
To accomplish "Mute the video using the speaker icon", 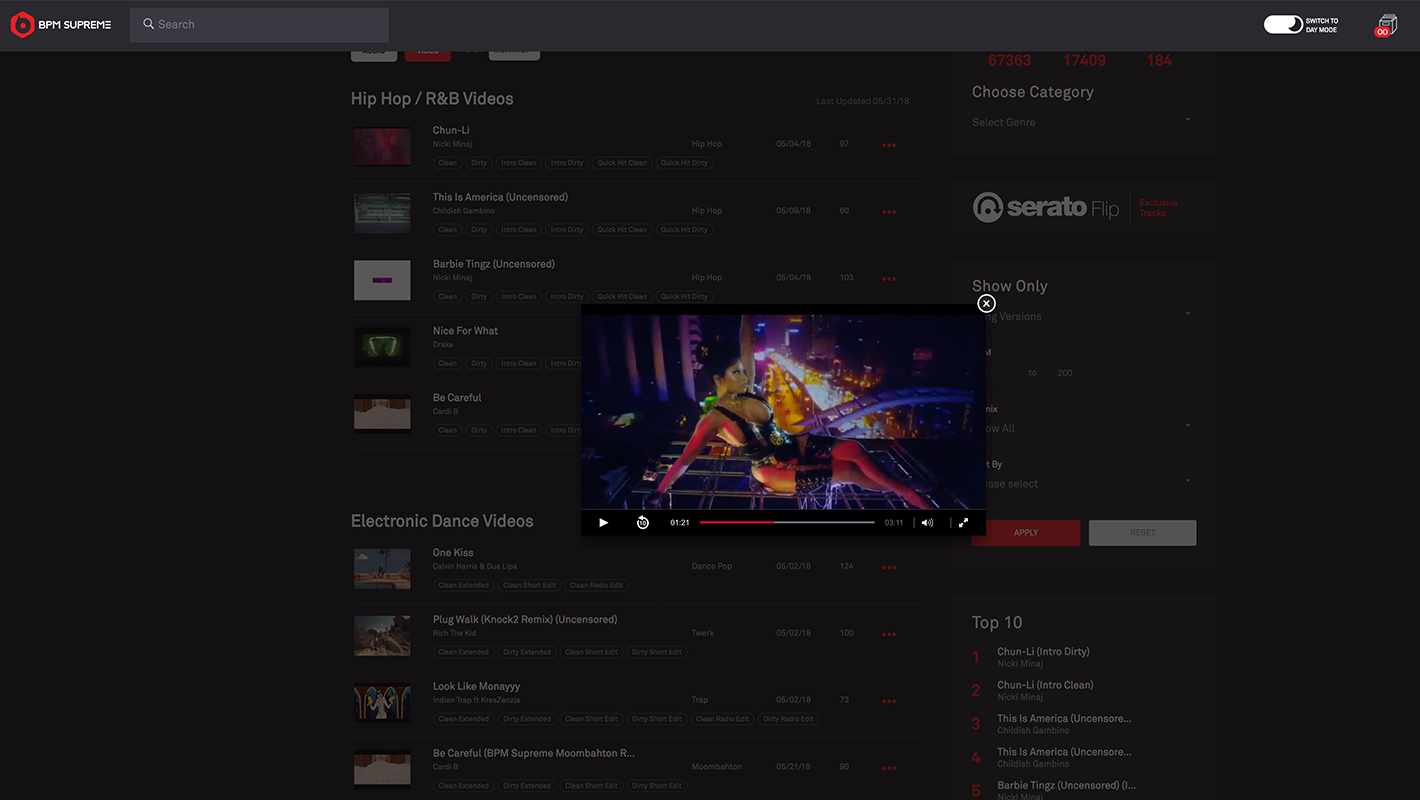I will (x=927, y=523).
